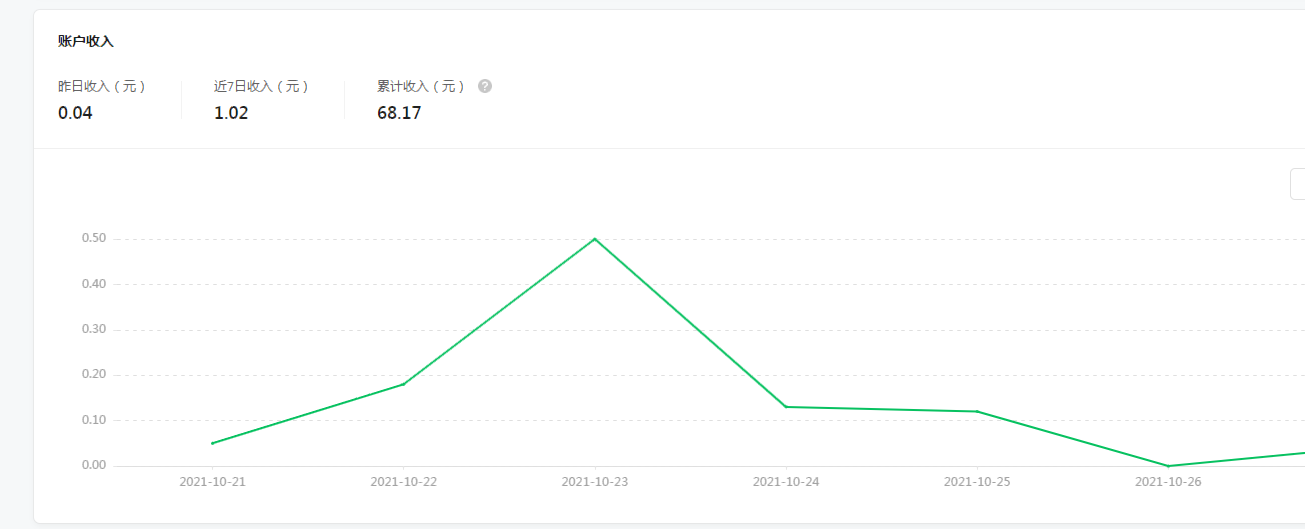The width and height of the screenshot is (1305, 529).
Task: Click the 近7日收入（元） label
Action: (261, 87)
